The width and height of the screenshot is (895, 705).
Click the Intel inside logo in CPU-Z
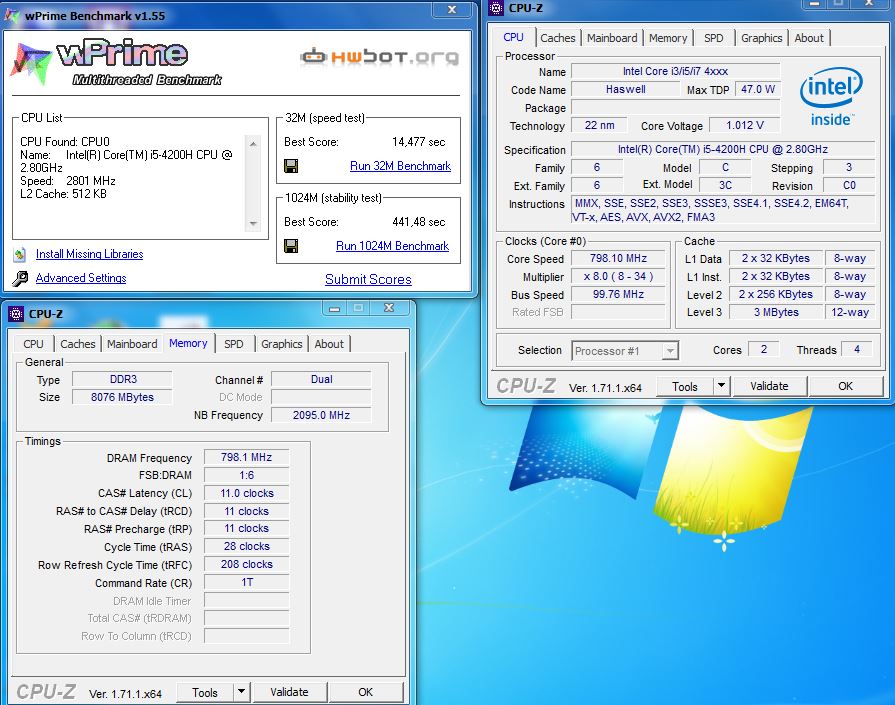(831, 96)
